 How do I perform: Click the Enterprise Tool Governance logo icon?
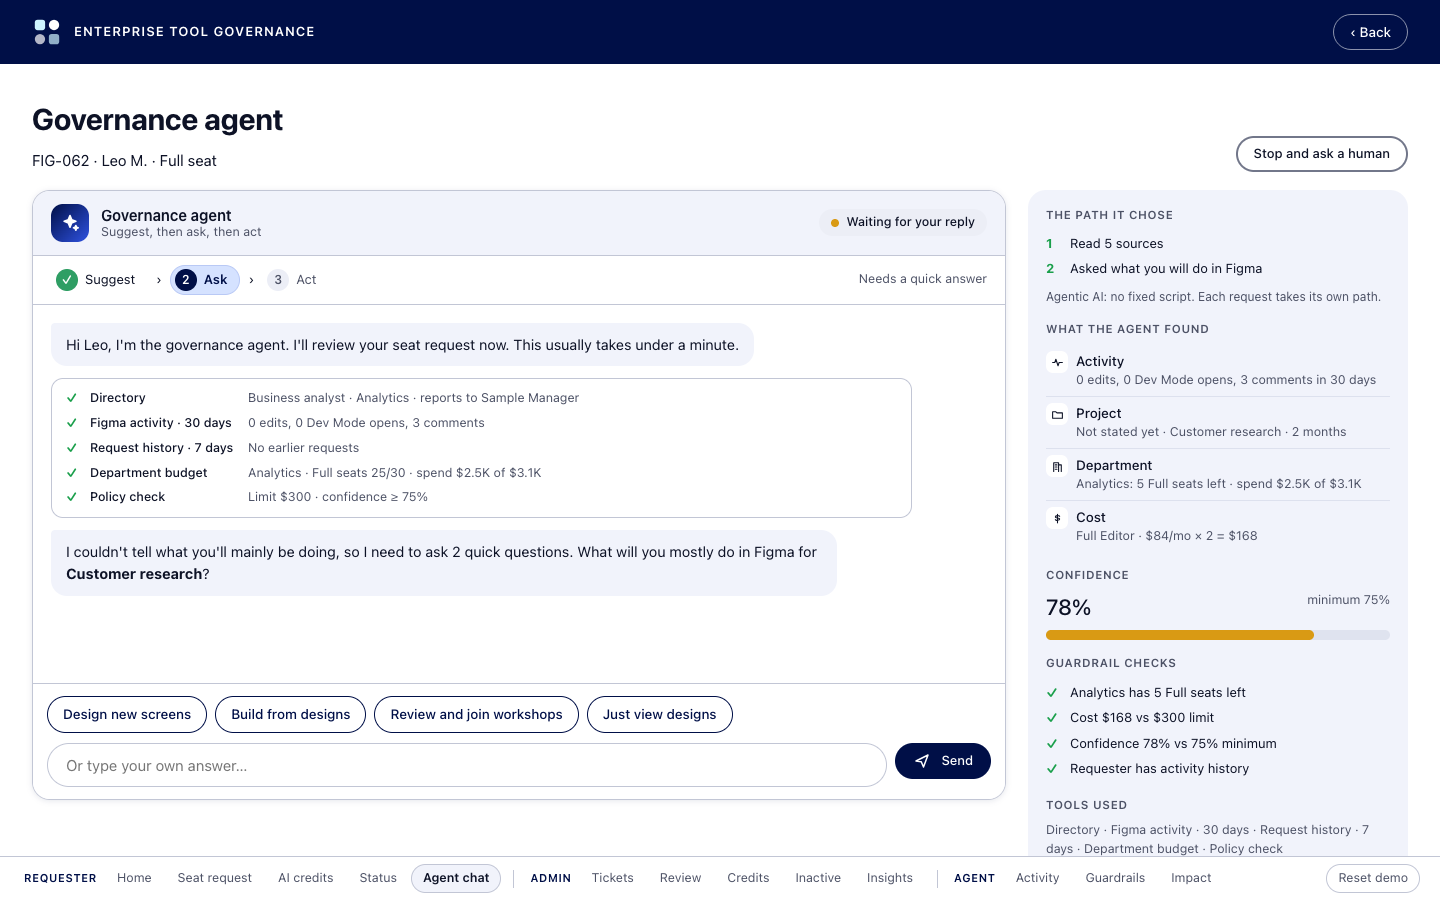click(47, 32)
